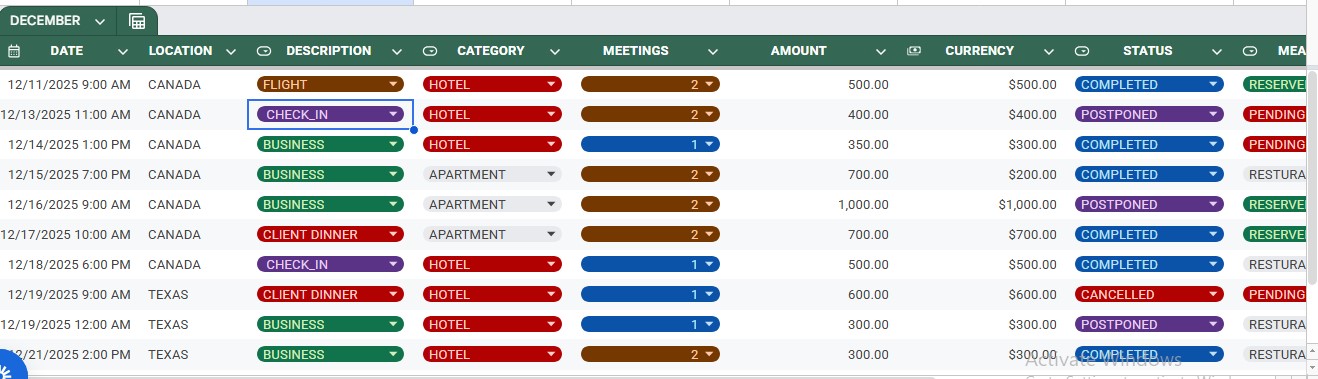Open the FLIGHT description chip dropdown
Image resolution: width=1318 pixels, height=379 pixels.
click(x=394, y=85)
